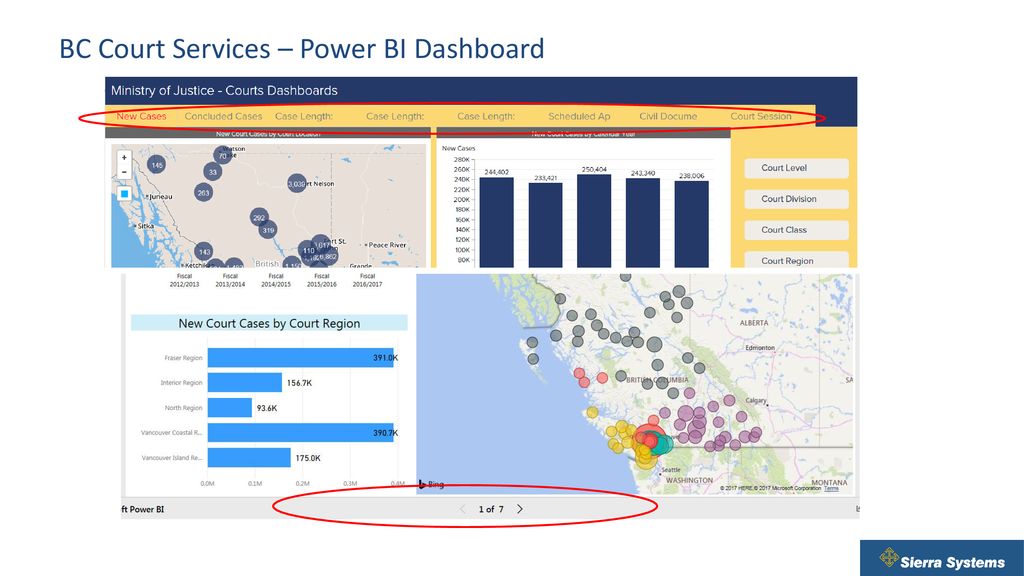Select the 145 cluster marker on map
The width and height of the screenshot is (1024, 576).
[x=156, y=165]
